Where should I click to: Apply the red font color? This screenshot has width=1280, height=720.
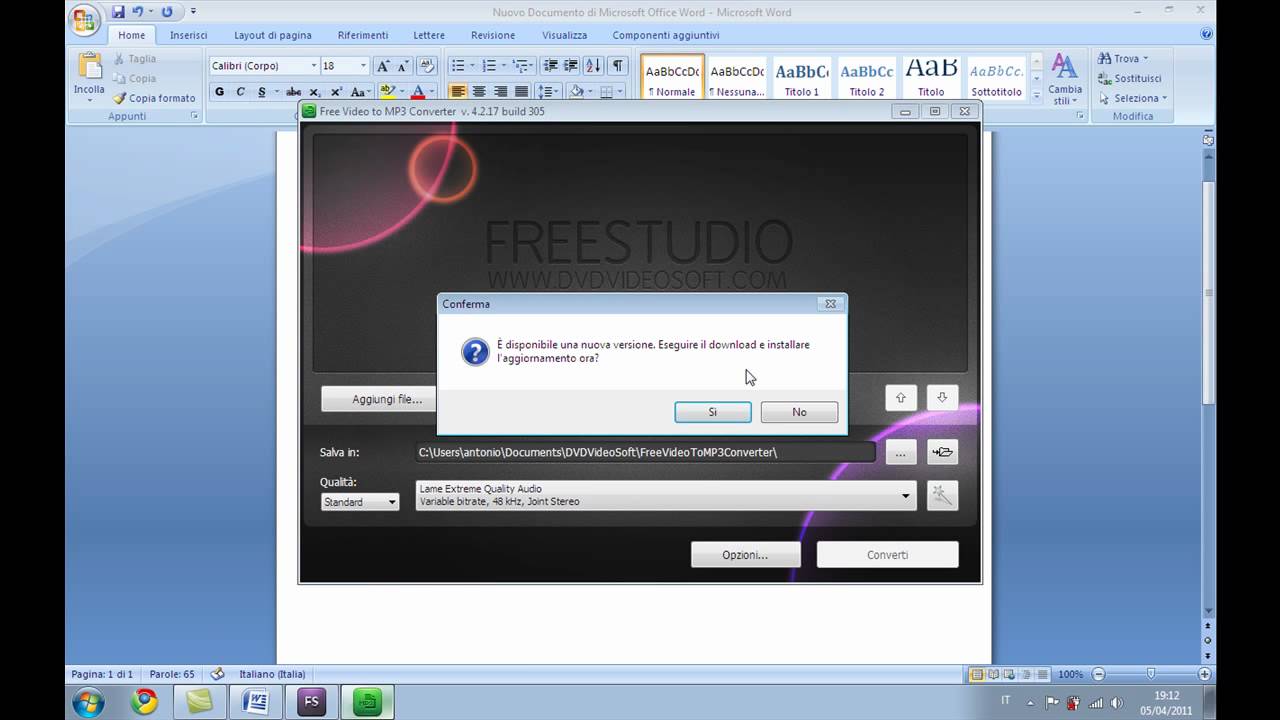(x=418, y=92)
